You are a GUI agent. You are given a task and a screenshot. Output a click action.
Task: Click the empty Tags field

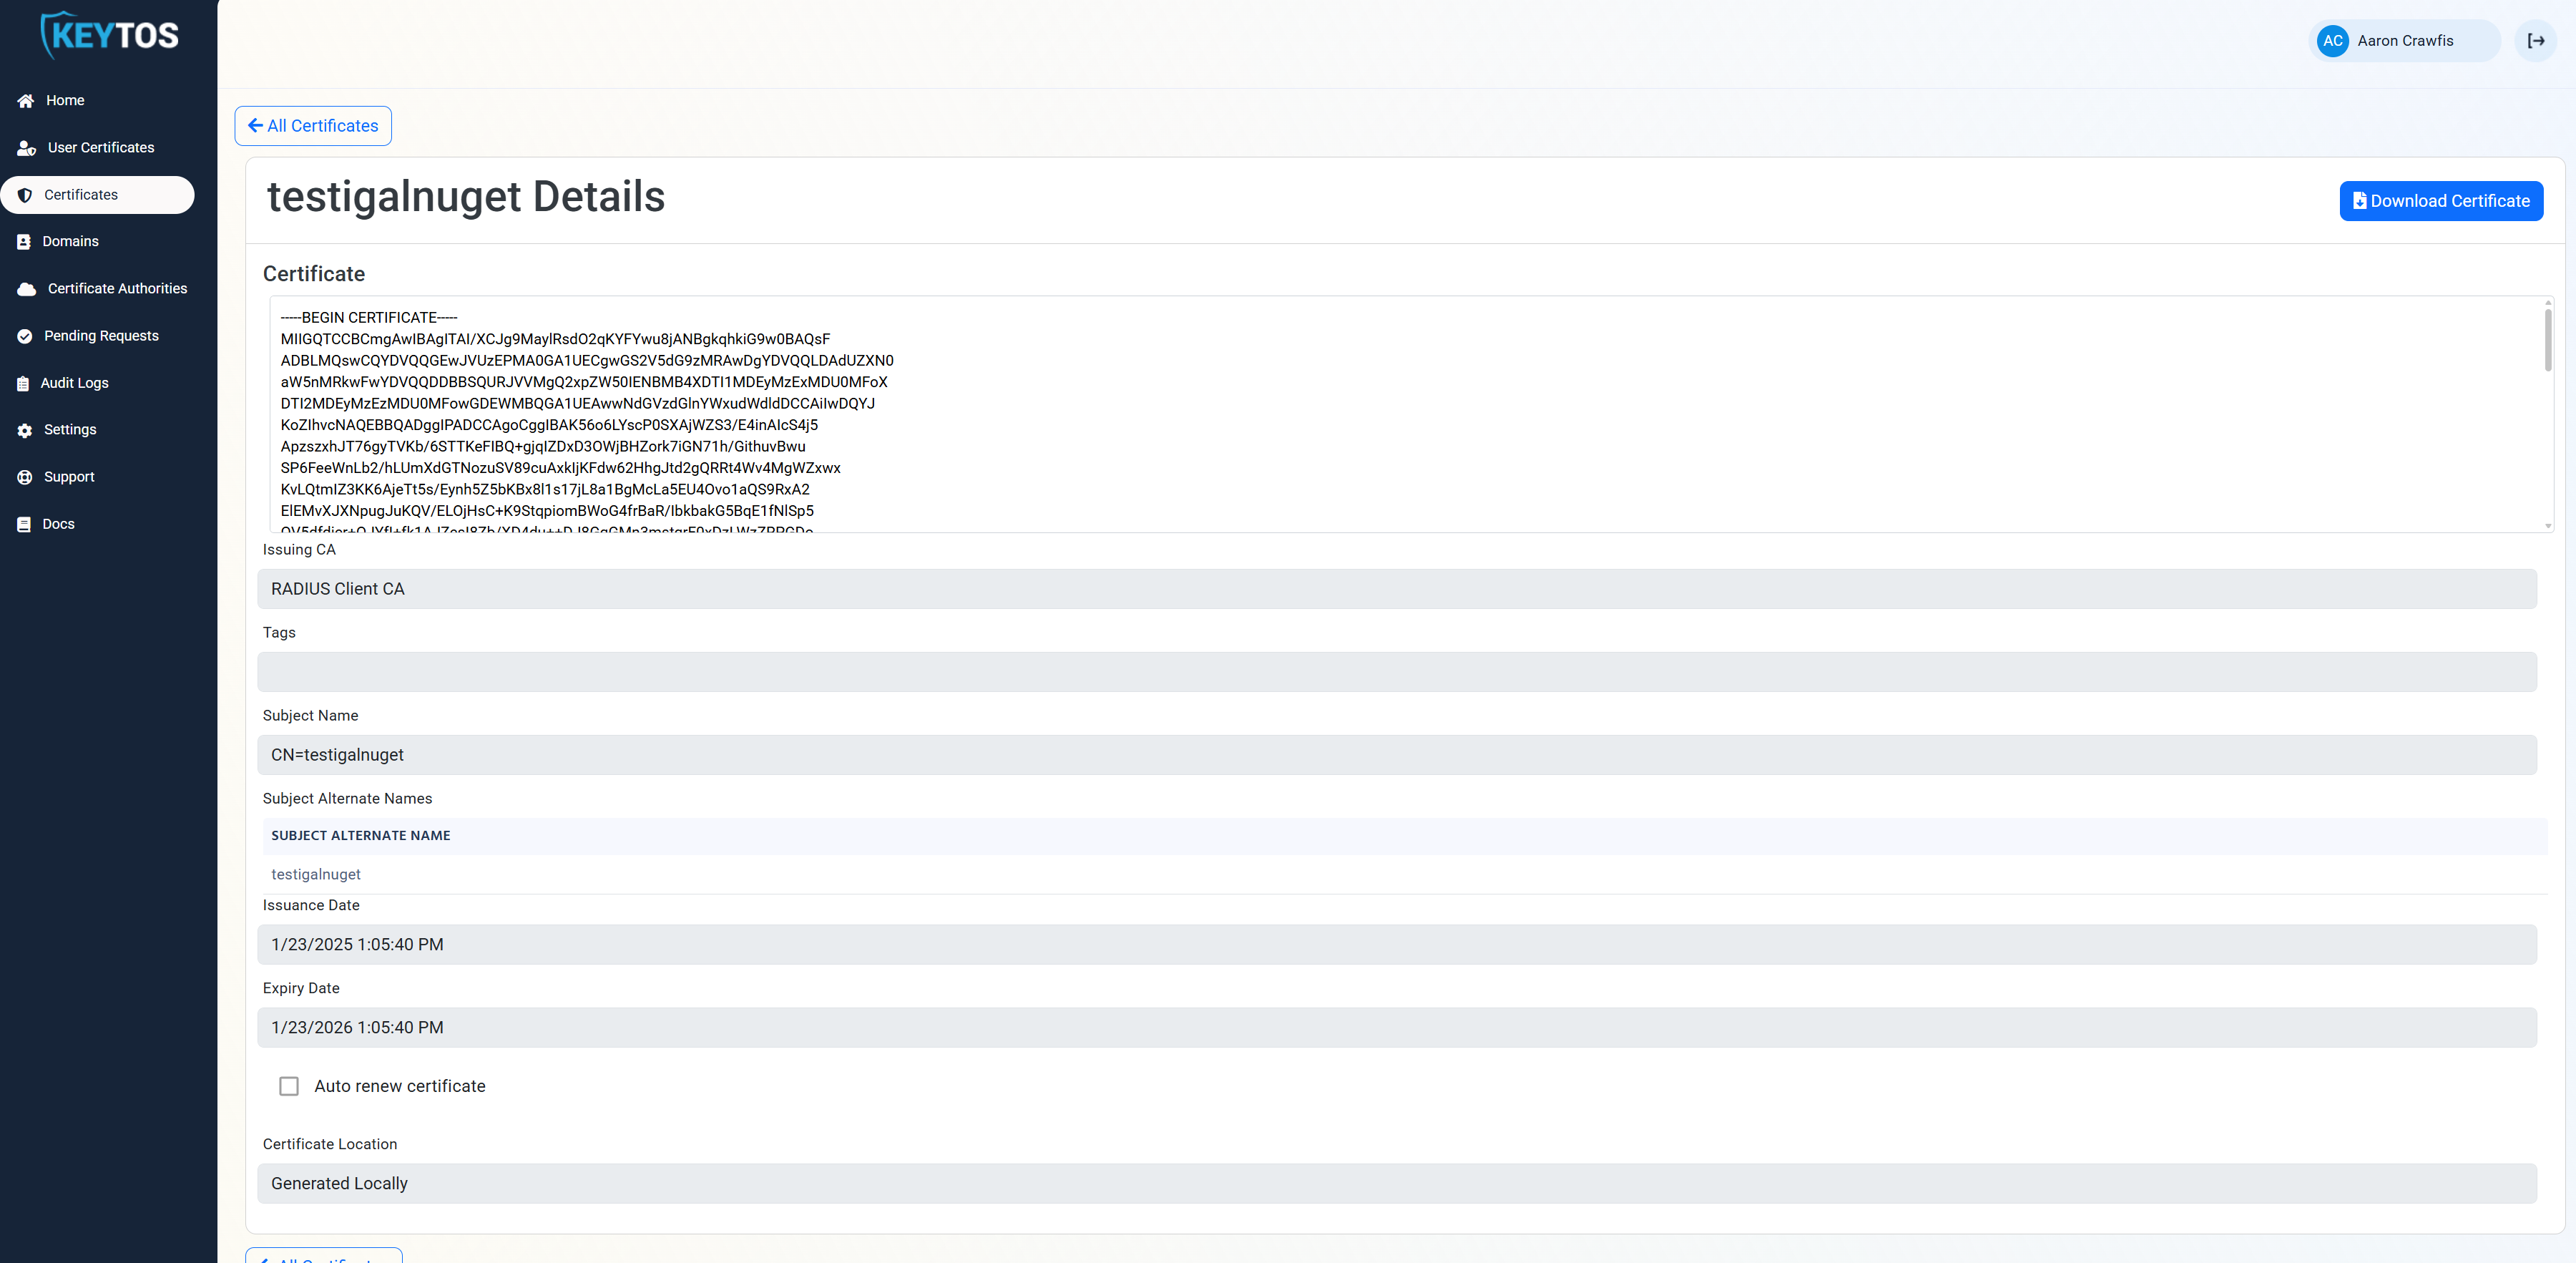click(x=1396, y=672)
